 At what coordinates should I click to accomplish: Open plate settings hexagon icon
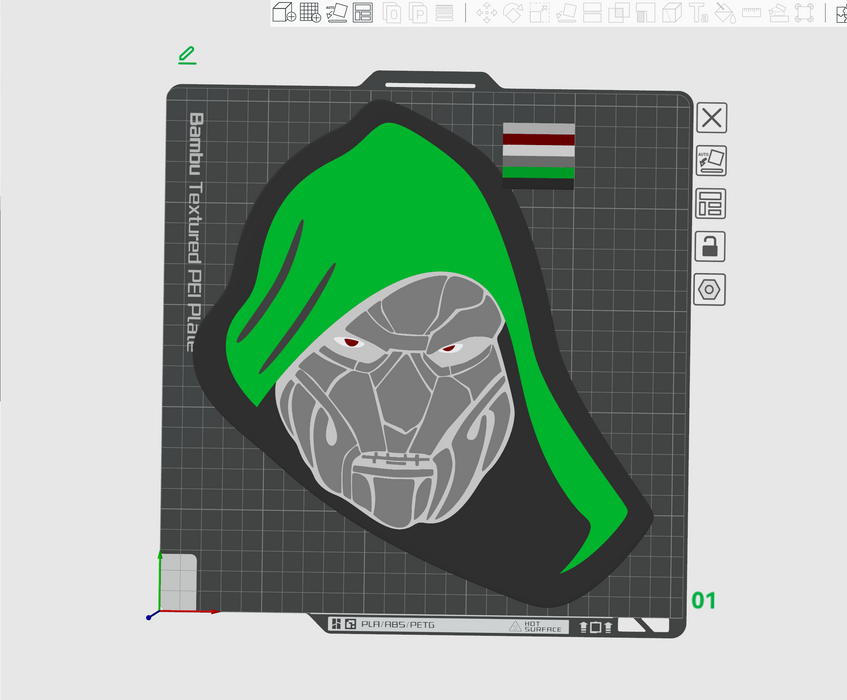[711, 290]
